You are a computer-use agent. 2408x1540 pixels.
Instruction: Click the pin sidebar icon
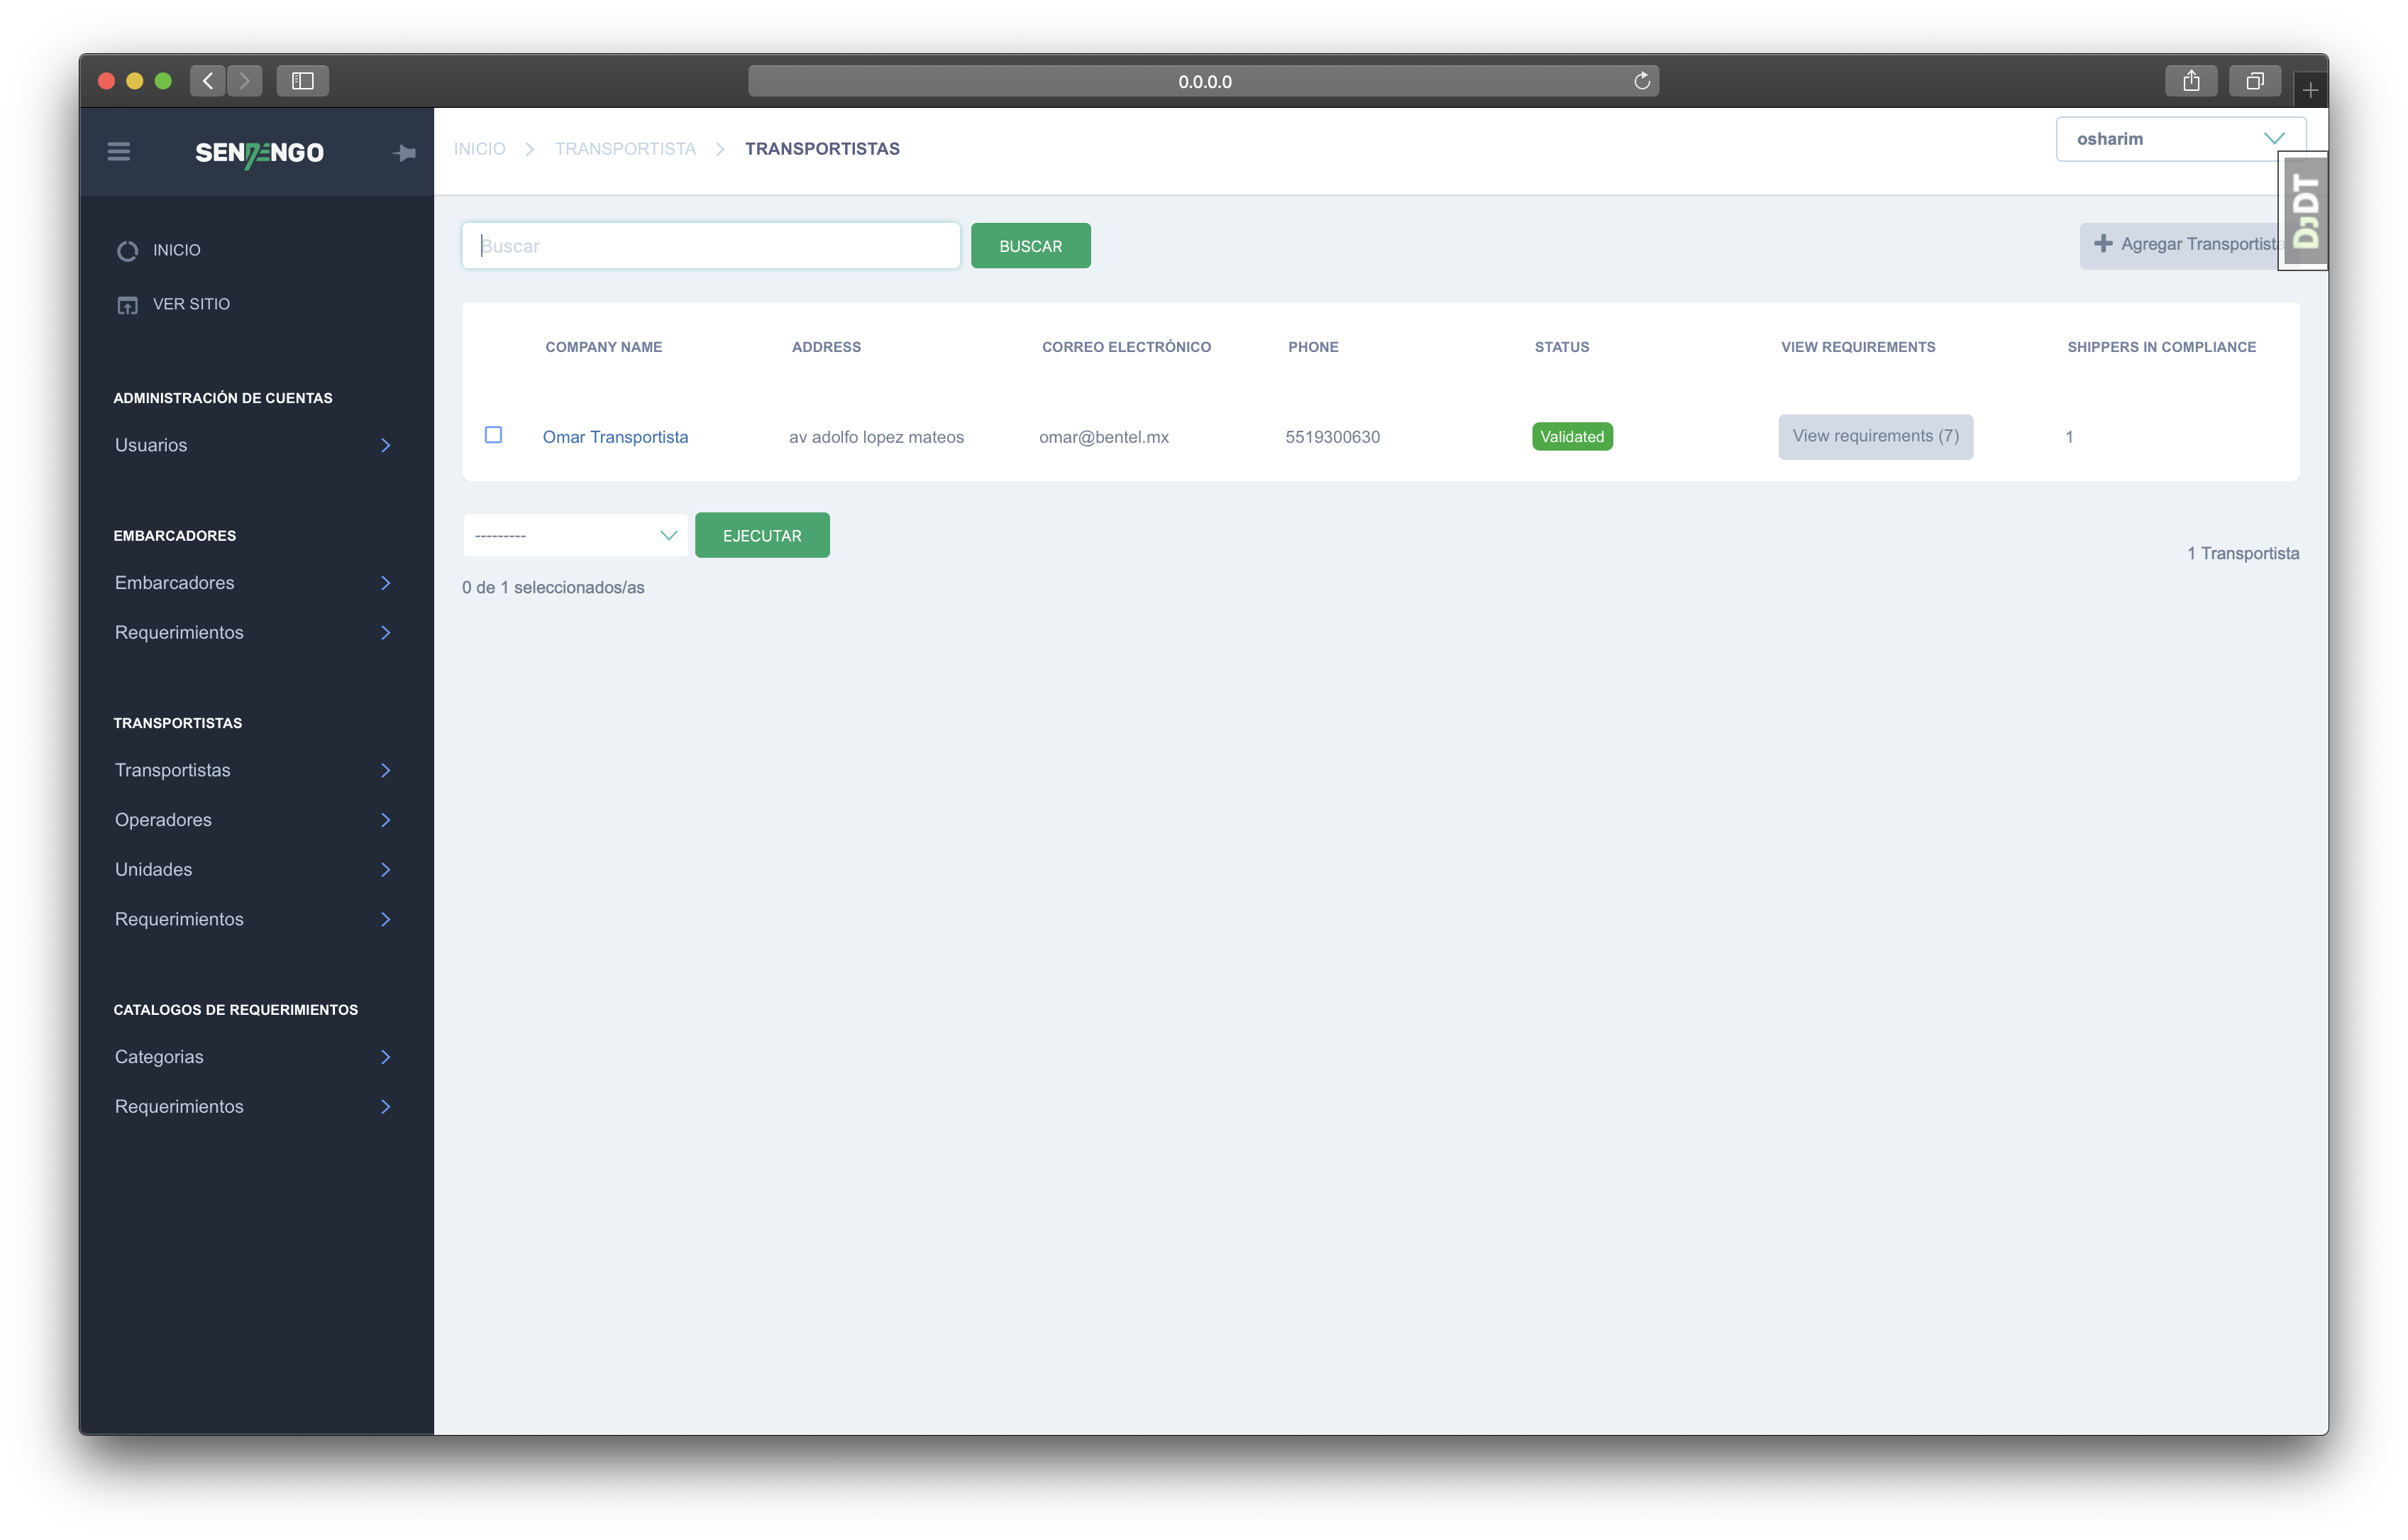404,153
